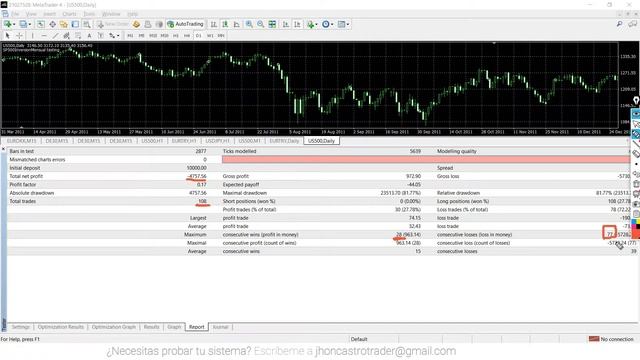
Task: Click the Initial deposit value 10000.00
Action: (x=196, y=168)
